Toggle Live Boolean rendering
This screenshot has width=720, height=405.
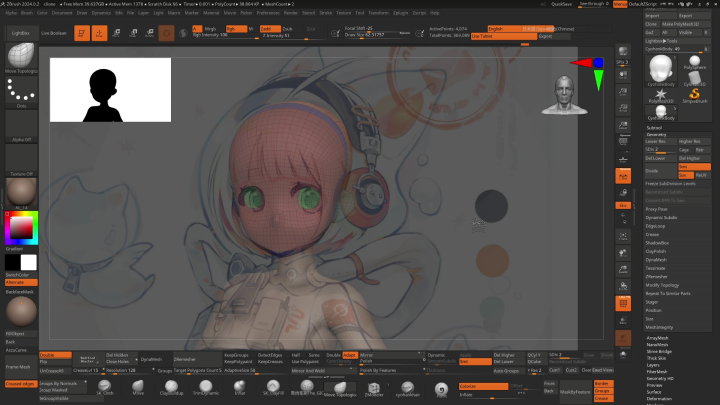click(x=55, y=33)
